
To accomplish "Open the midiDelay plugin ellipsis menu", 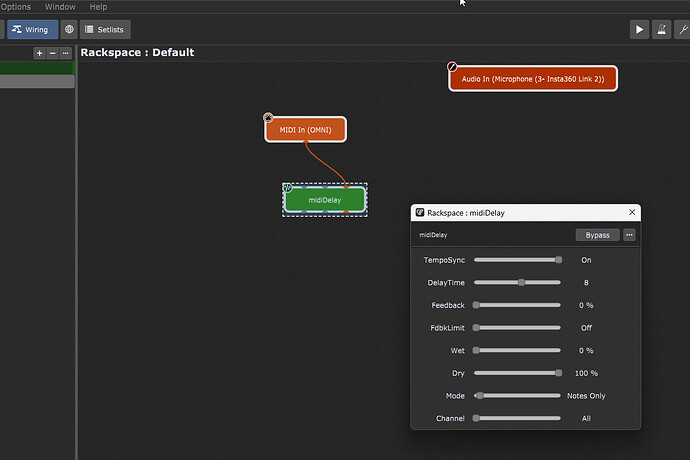I will [629, 235].
